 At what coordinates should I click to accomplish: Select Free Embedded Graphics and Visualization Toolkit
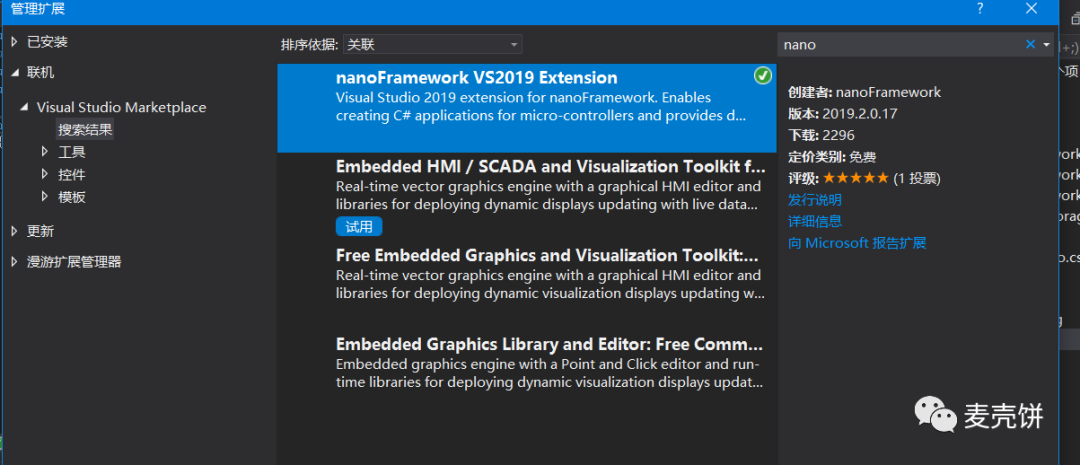click(527, 285)
